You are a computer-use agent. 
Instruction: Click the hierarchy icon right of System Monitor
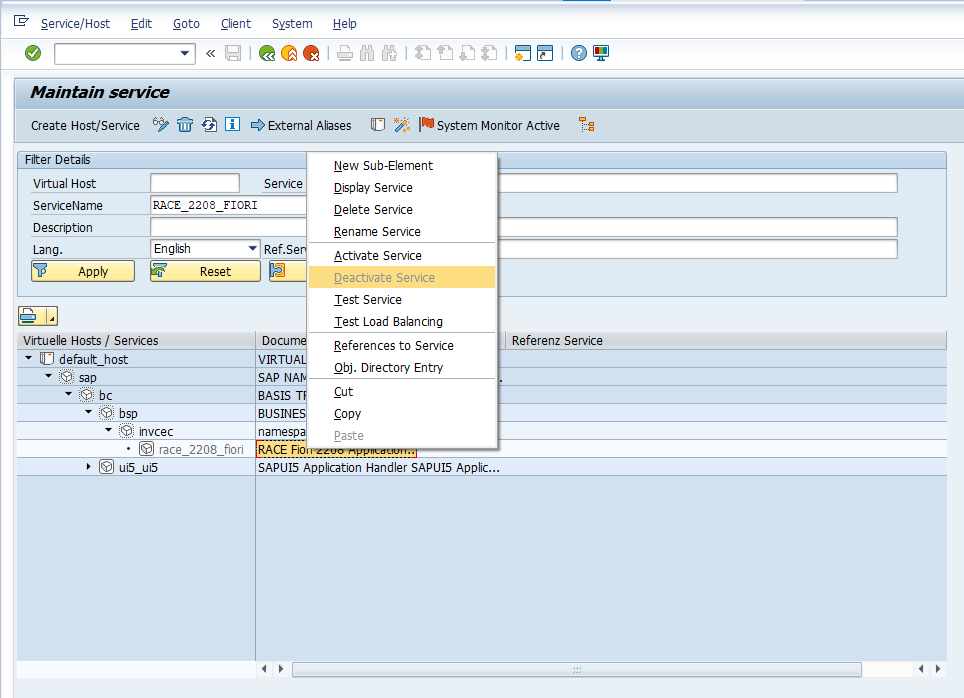587,125
